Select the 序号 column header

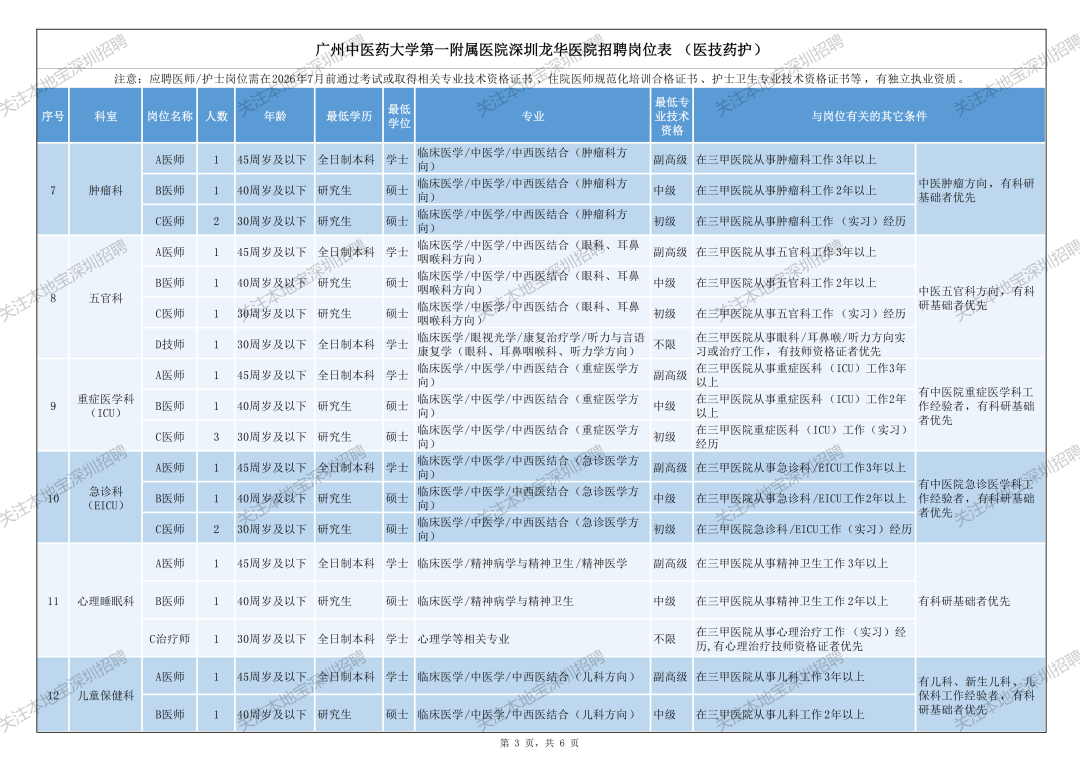(53, 116)
